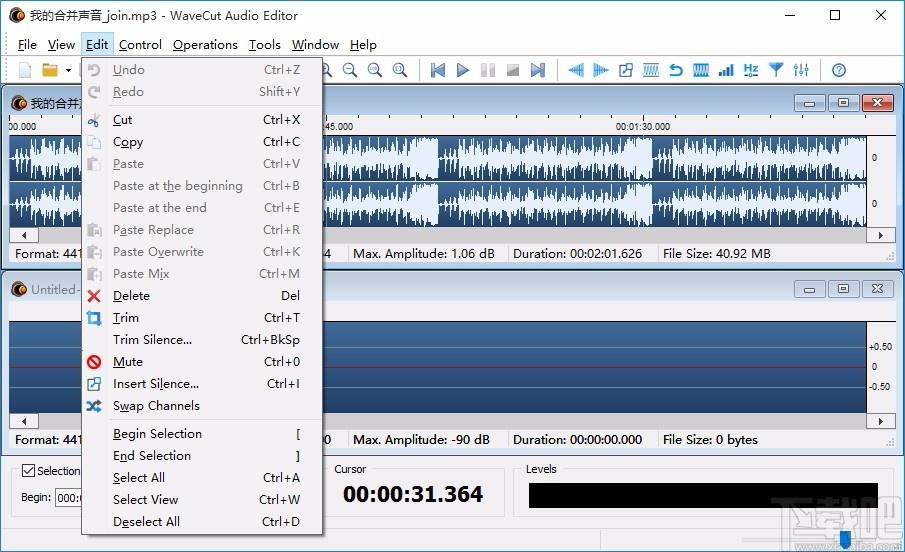Click left arrow of Untitled waveform scrollbar
This screenshot has width=905, height=552.
coord(24,422)
